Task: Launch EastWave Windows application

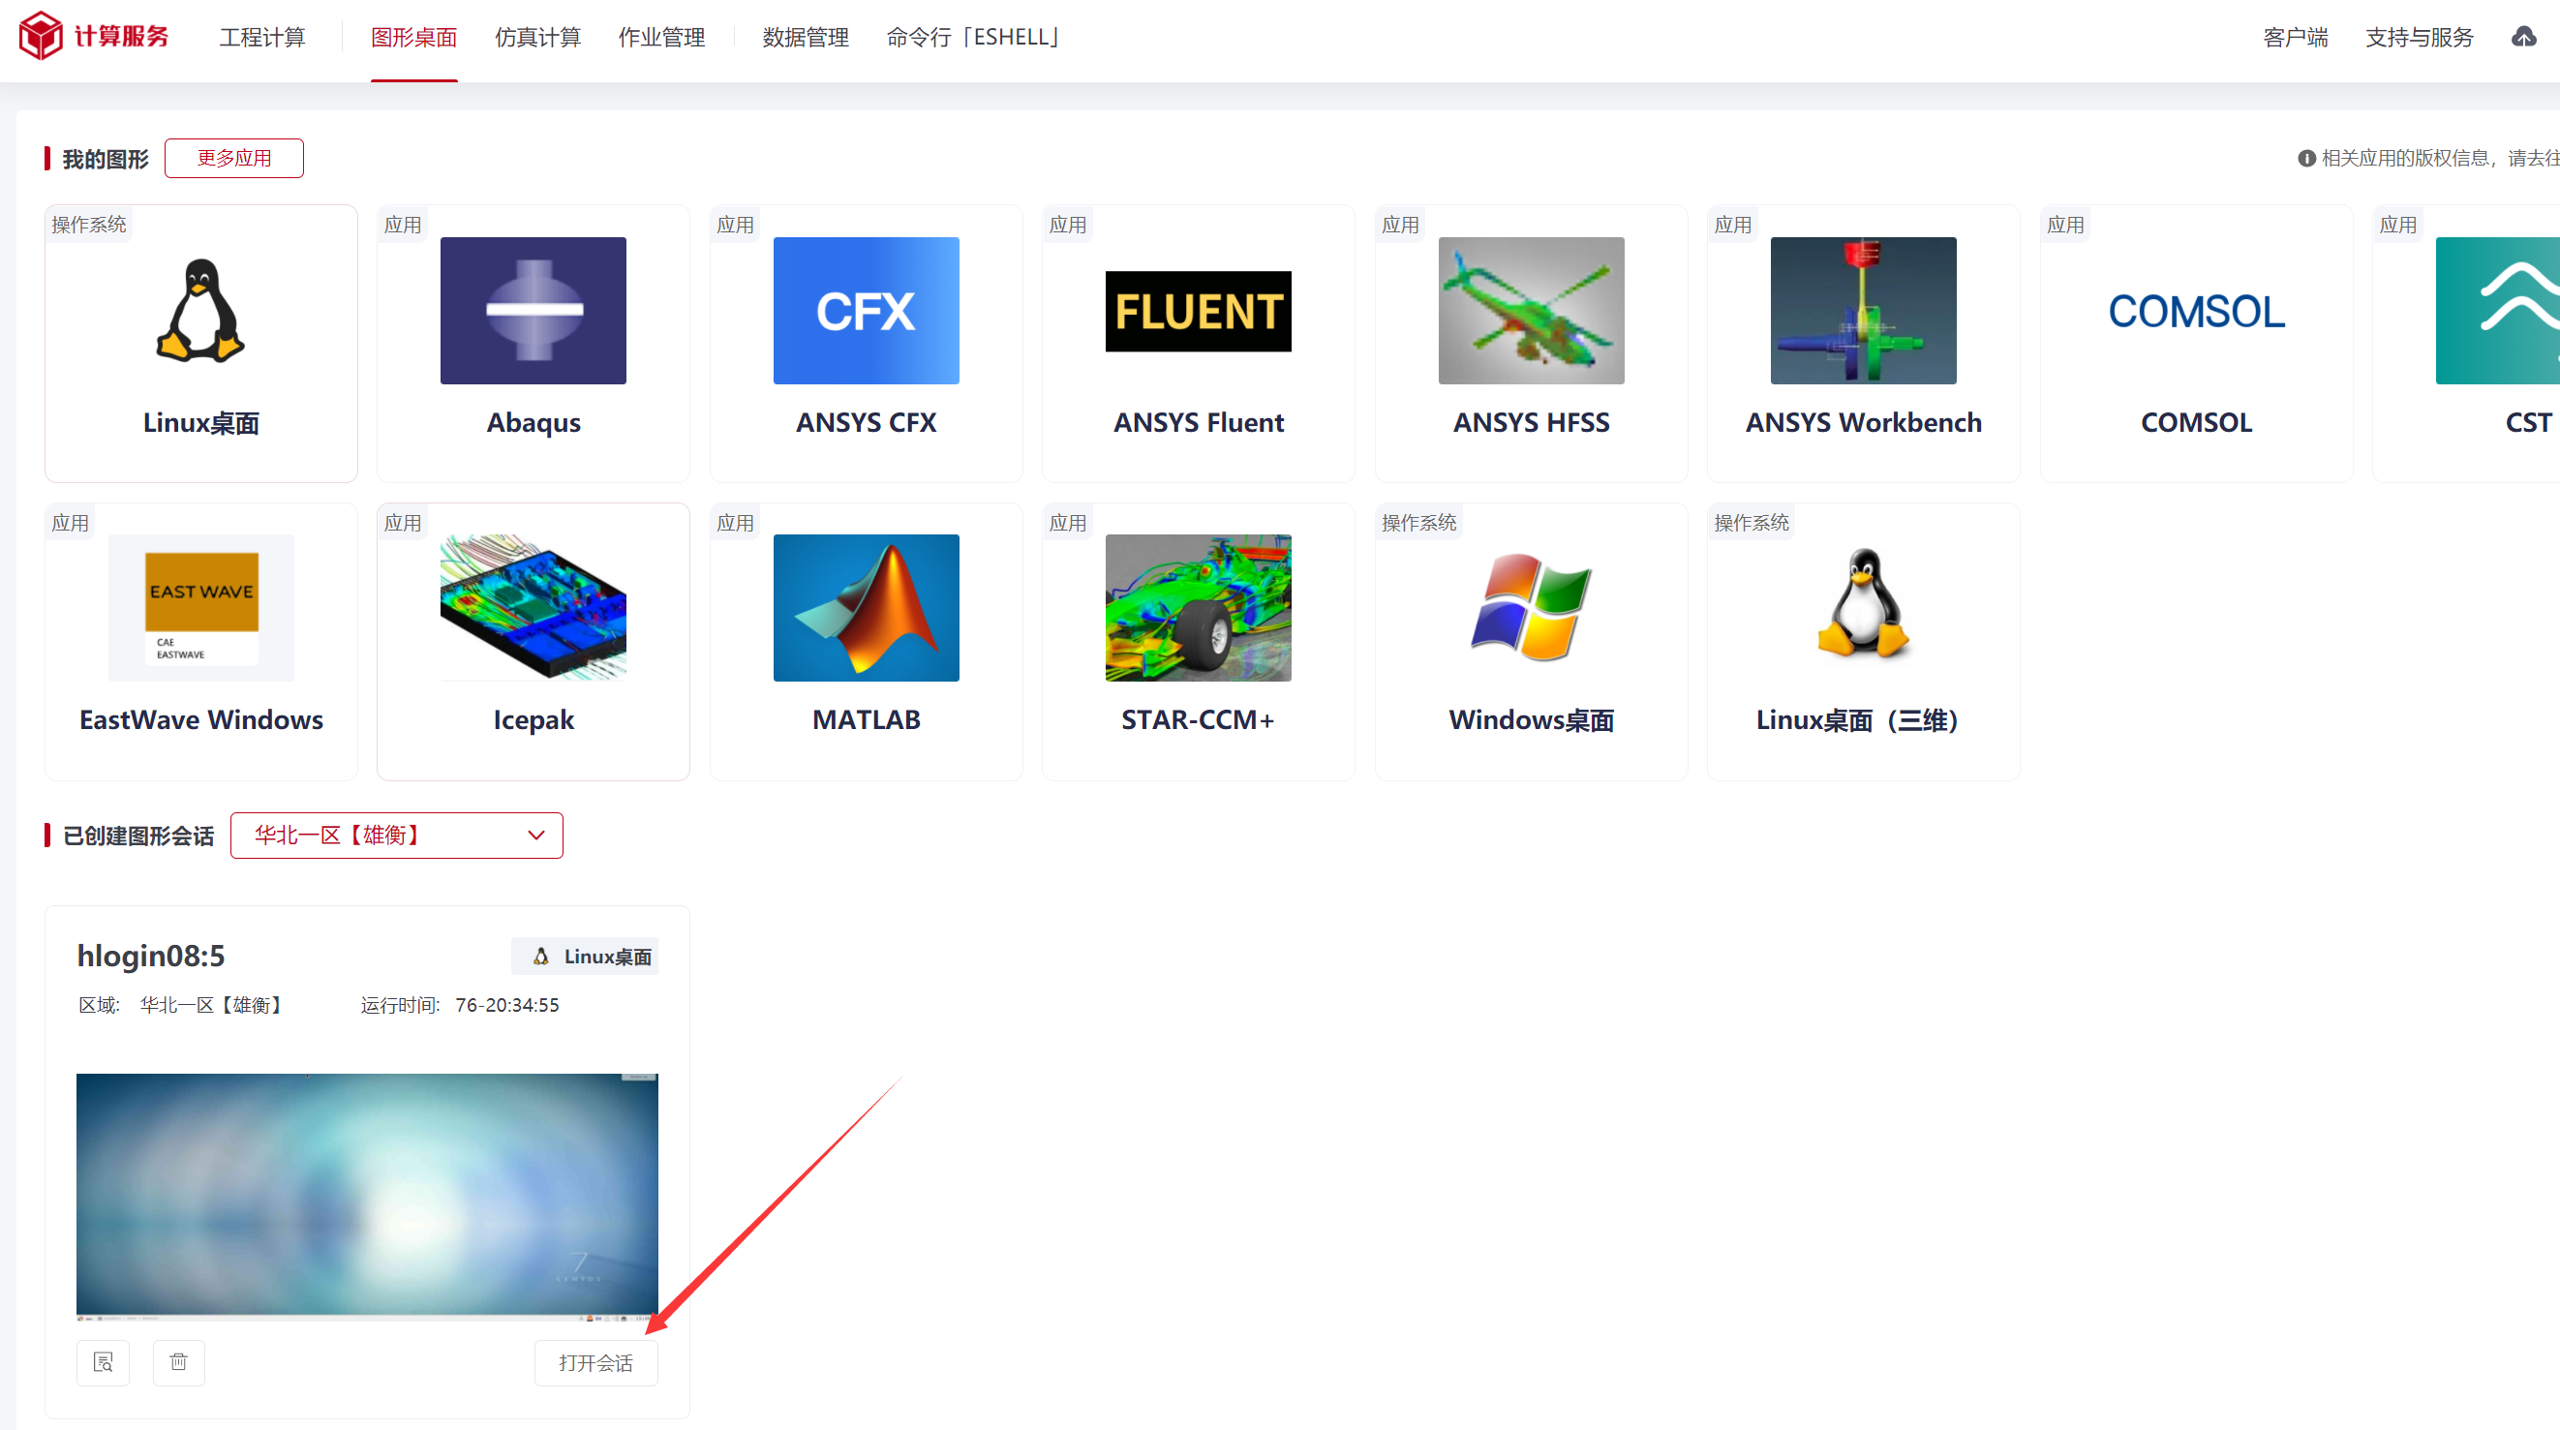Action: [201, 641]
